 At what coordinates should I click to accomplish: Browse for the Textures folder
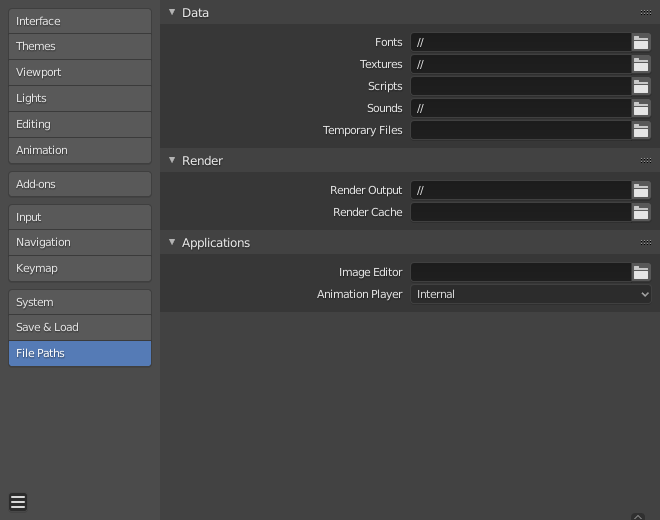click(641, 64)
